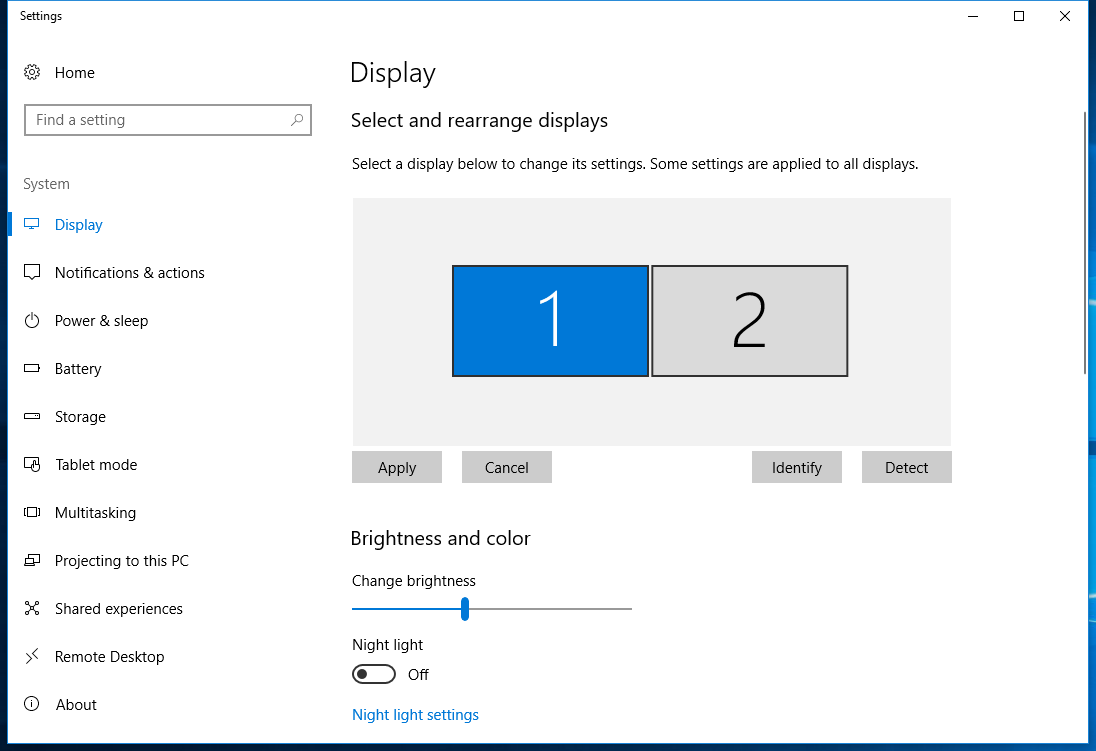Click the Apply button
1096x751 pixels.
397,467
